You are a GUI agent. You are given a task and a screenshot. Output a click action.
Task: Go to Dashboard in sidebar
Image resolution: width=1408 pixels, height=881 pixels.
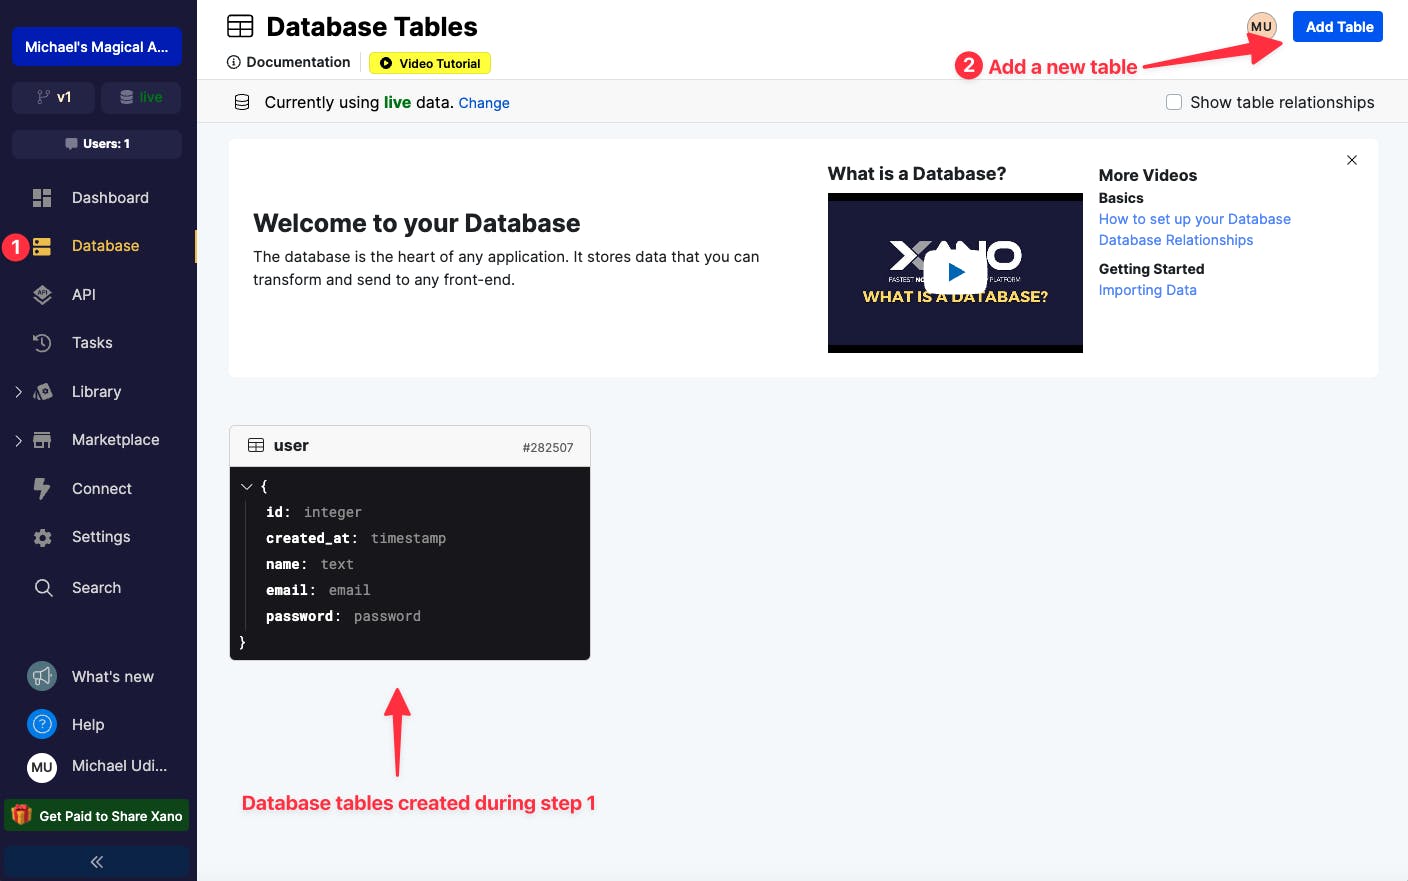(110, 198)
